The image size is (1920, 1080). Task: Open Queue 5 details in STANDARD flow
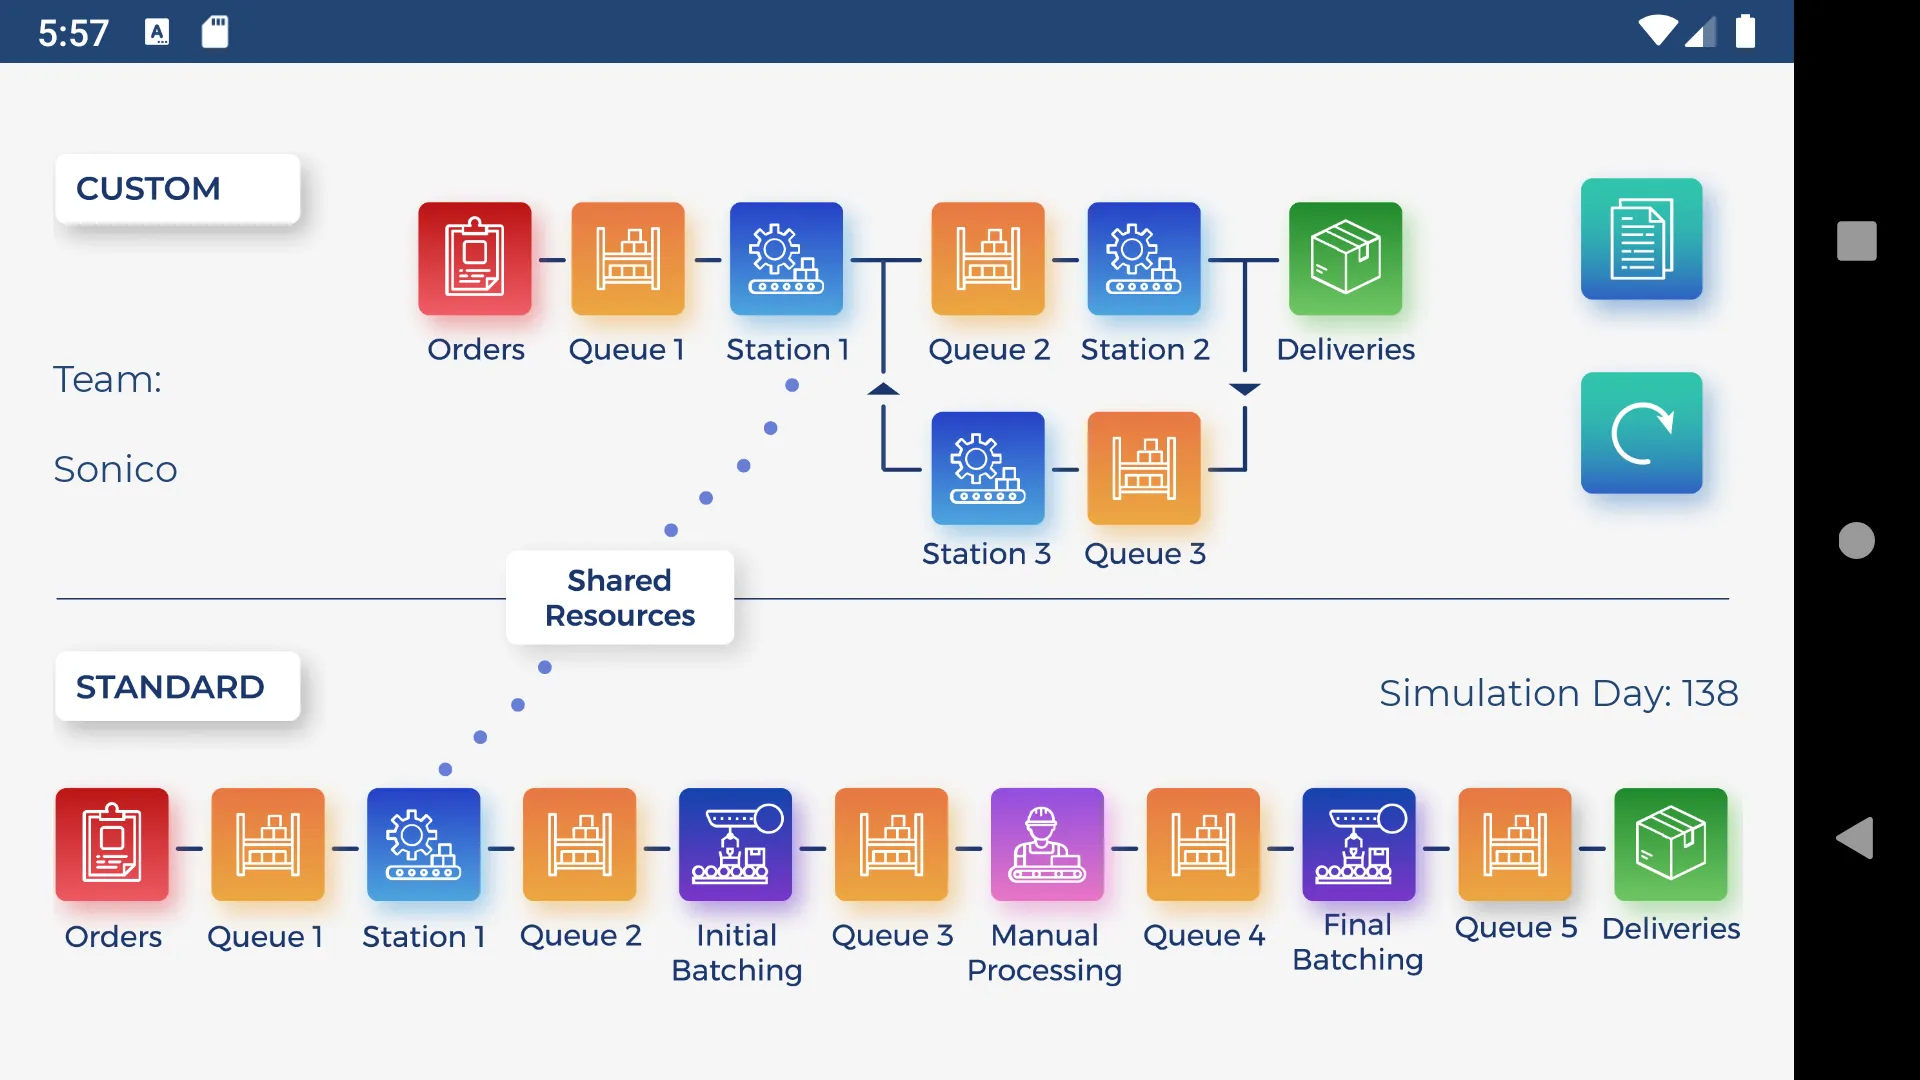coord(1514,844)
